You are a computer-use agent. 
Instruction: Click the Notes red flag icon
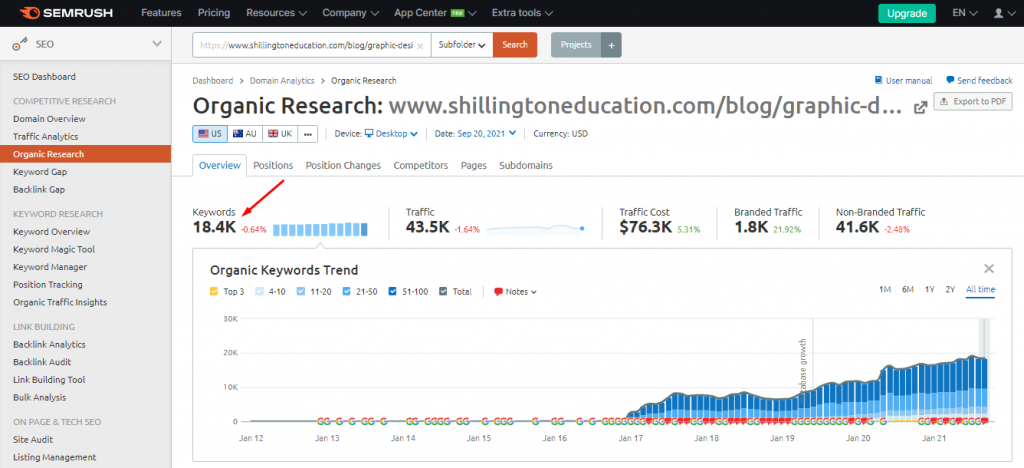pos(498,292)
